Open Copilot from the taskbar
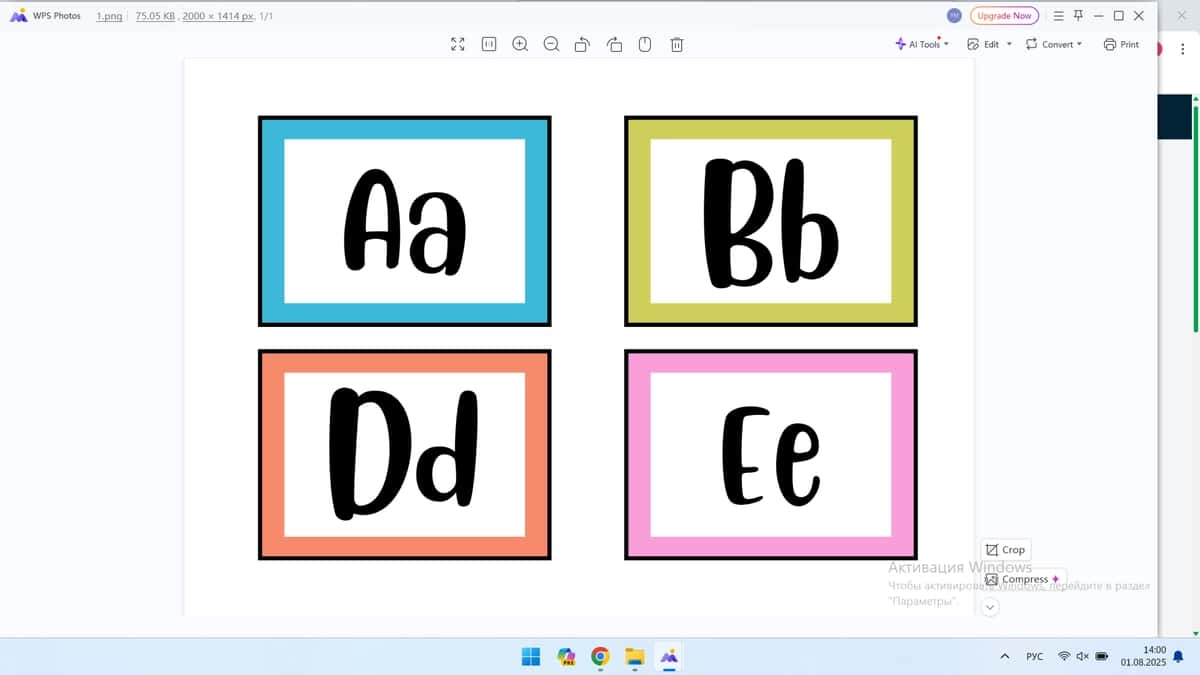The image size is (1200, 675). (x=566, y=656)
